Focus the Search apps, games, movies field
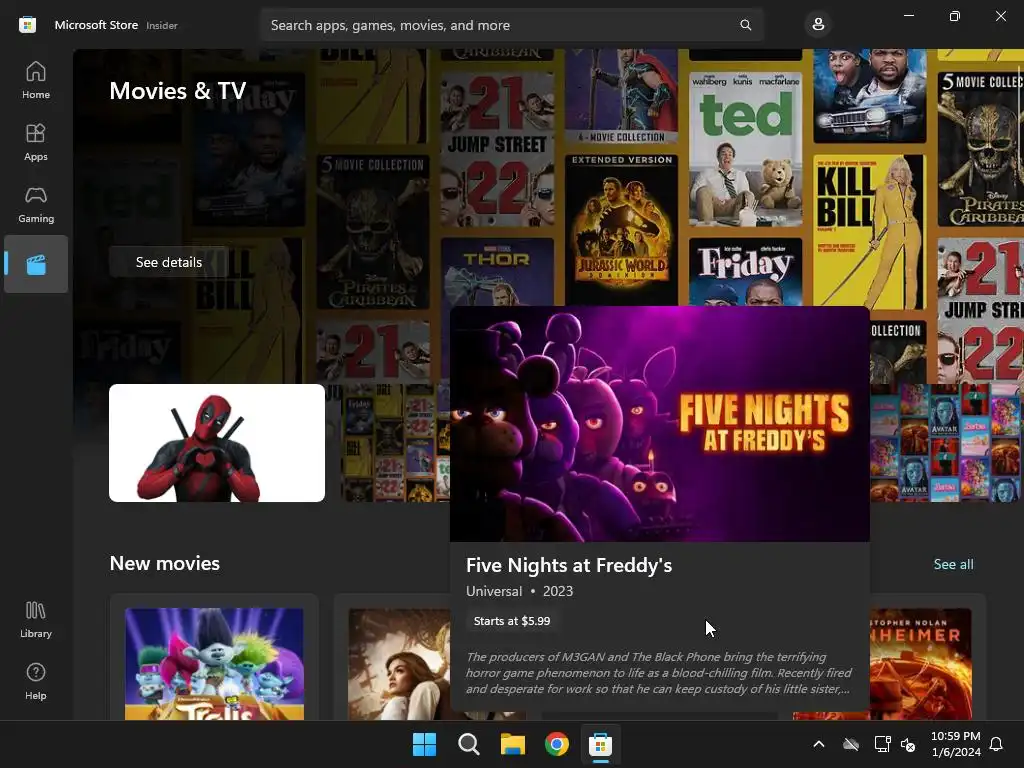1024x768 pixels. [511, 25]
